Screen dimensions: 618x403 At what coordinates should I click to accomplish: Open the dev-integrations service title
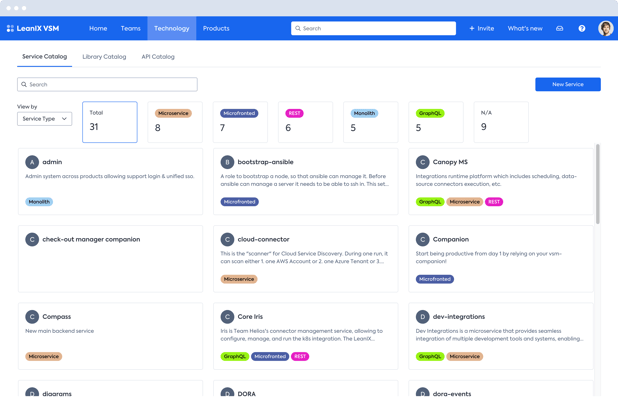click(x=459, y=317)
